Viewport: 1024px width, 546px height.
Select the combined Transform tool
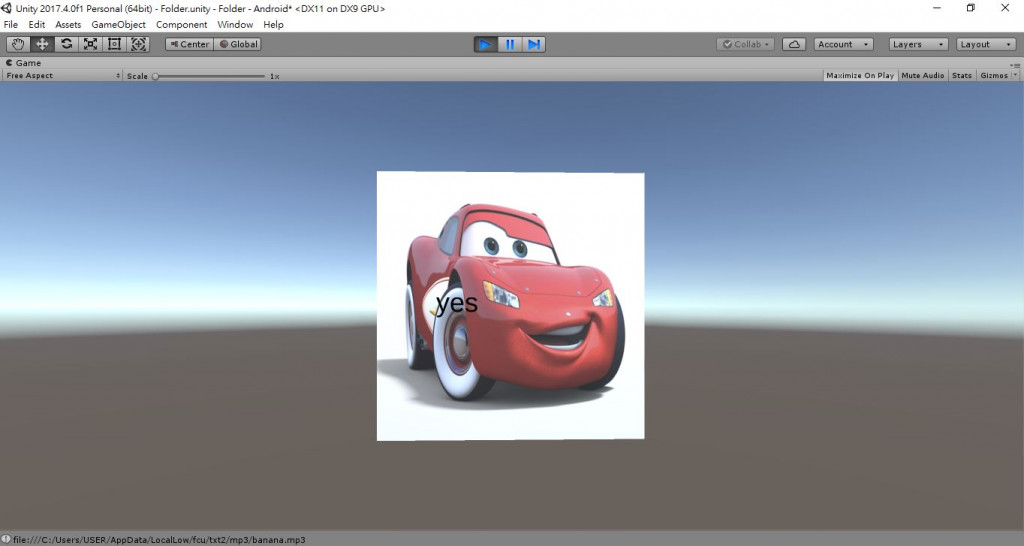click(138, 44)
